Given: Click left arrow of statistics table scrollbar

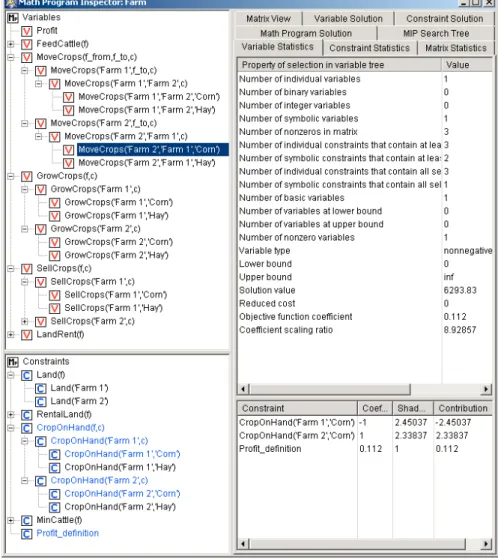Looking at the screenshot, I should [x=243, y=389].
